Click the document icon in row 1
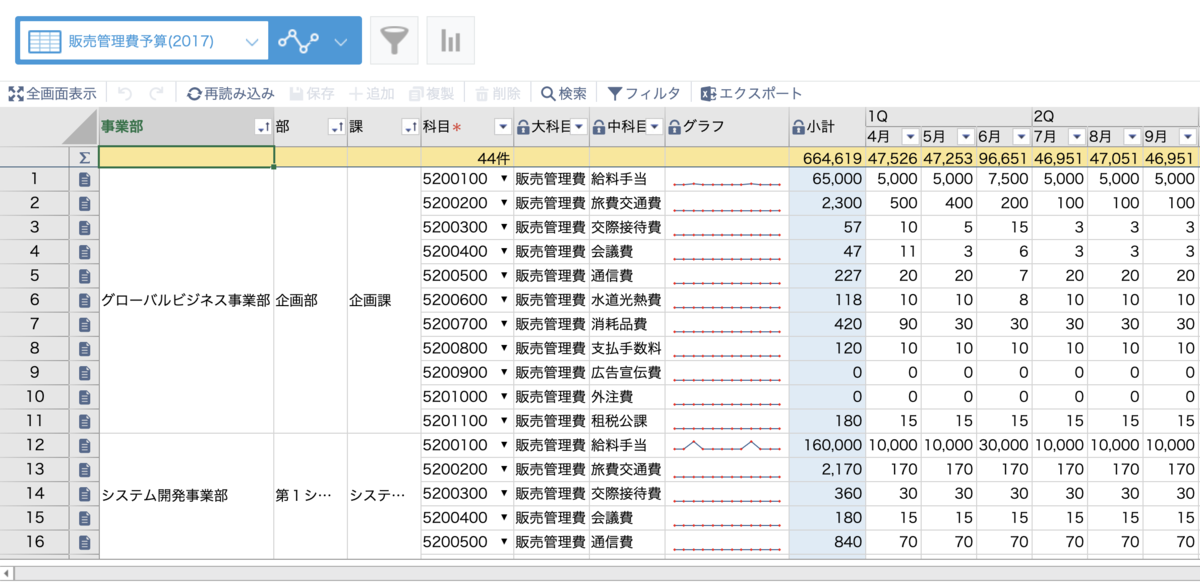 pyautogui.click(x=85, y=179)
